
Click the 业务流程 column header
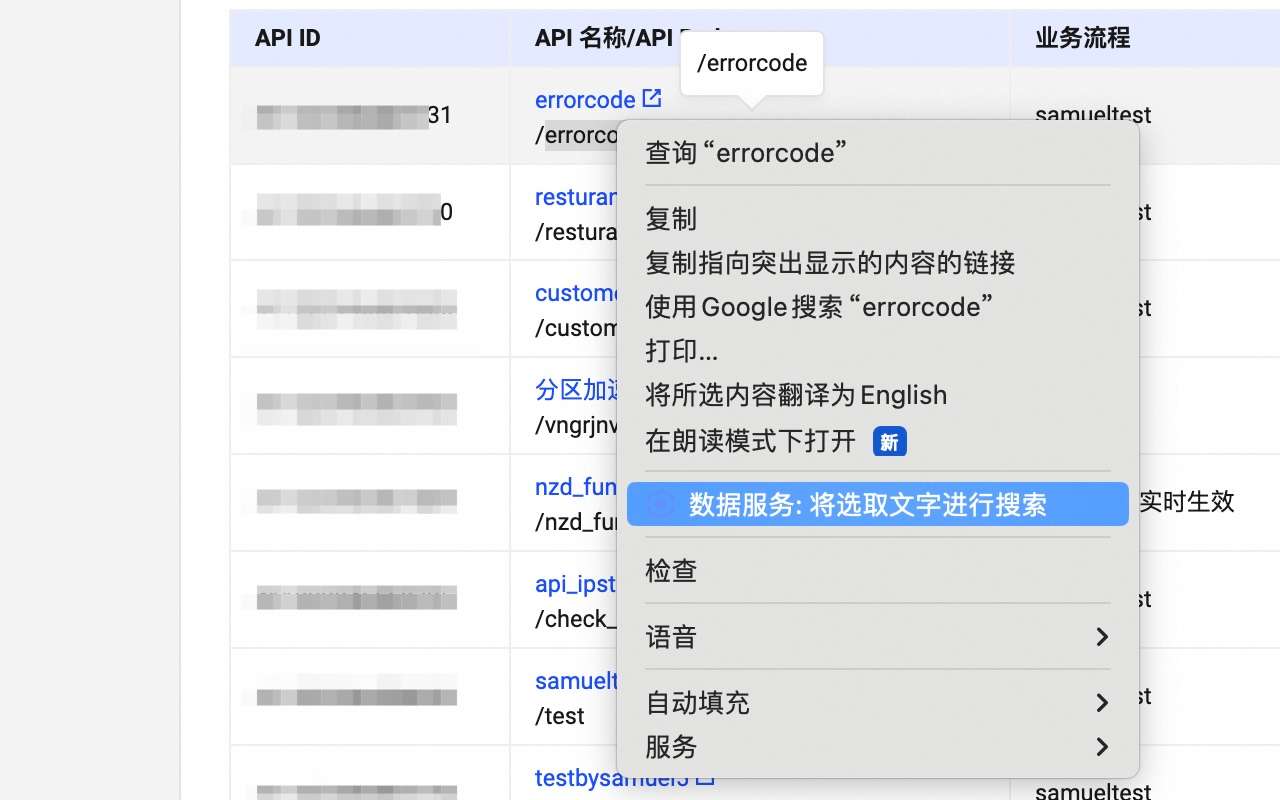click(x=1082, y=38)
